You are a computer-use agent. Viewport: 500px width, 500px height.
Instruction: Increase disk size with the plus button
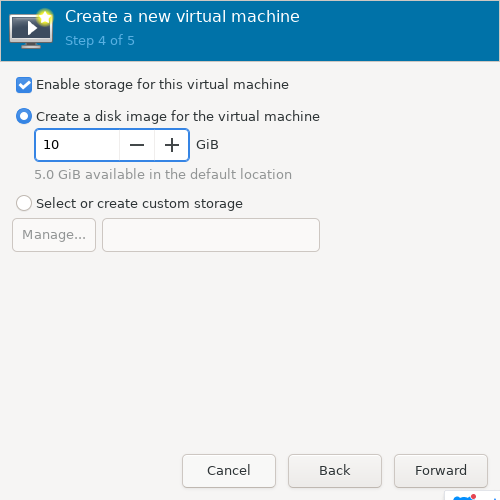172,145
